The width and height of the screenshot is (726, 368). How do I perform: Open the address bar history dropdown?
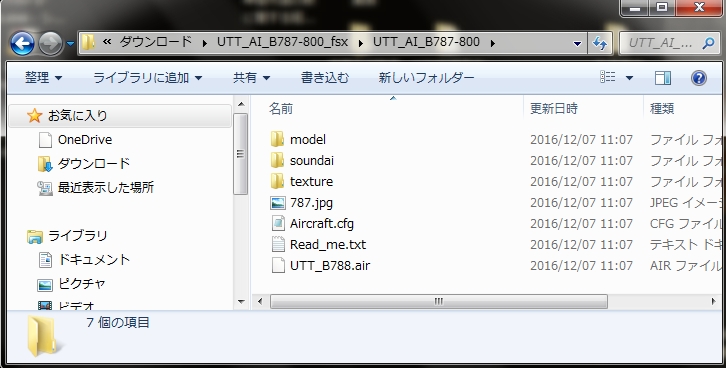pos(577,44)
